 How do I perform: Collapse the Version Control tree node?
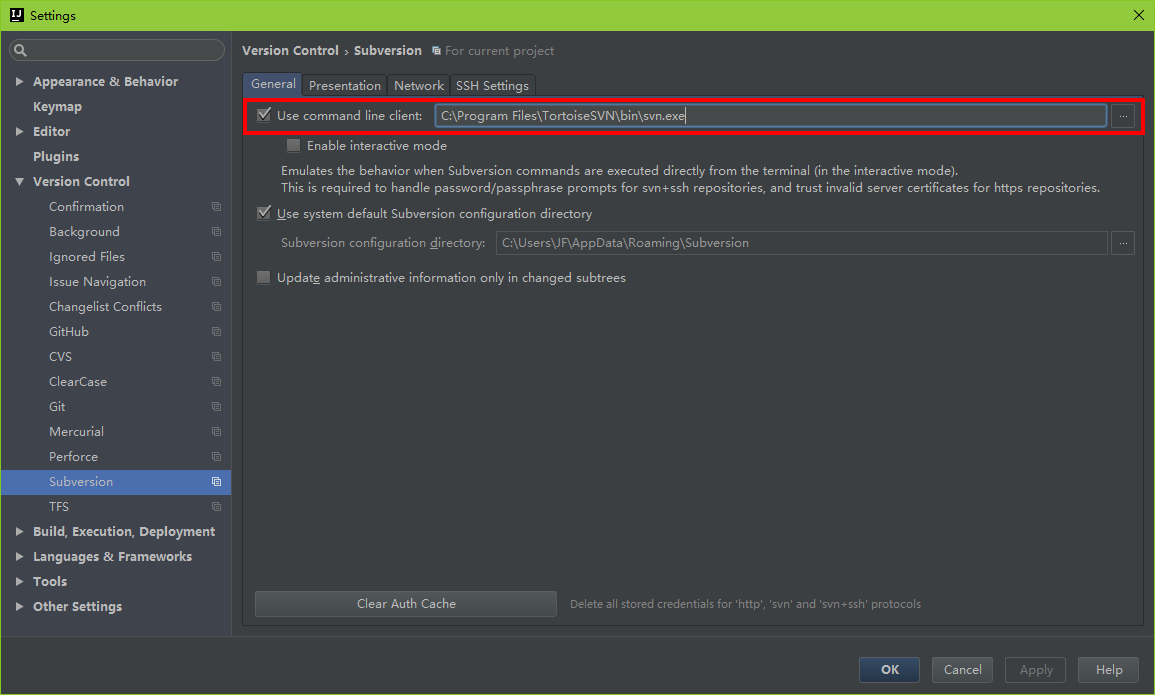point(20,182)
